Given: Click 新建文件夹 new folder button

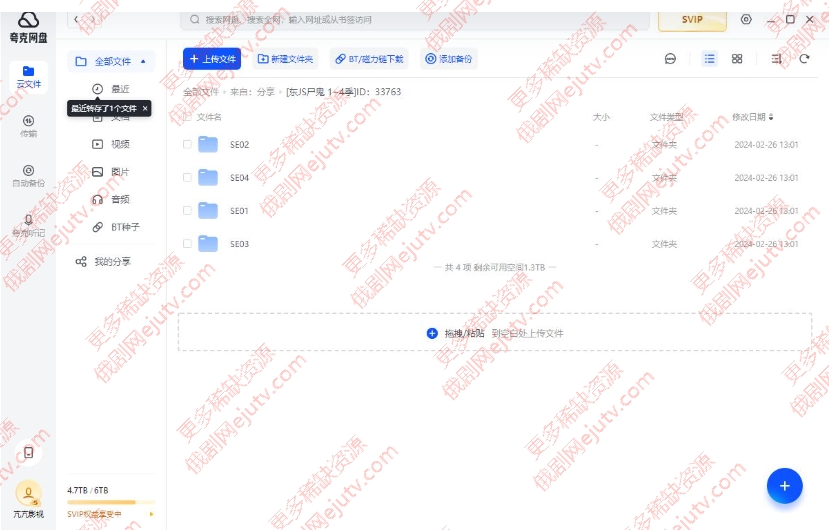Looking at the screenshot, I should (285, 59).
